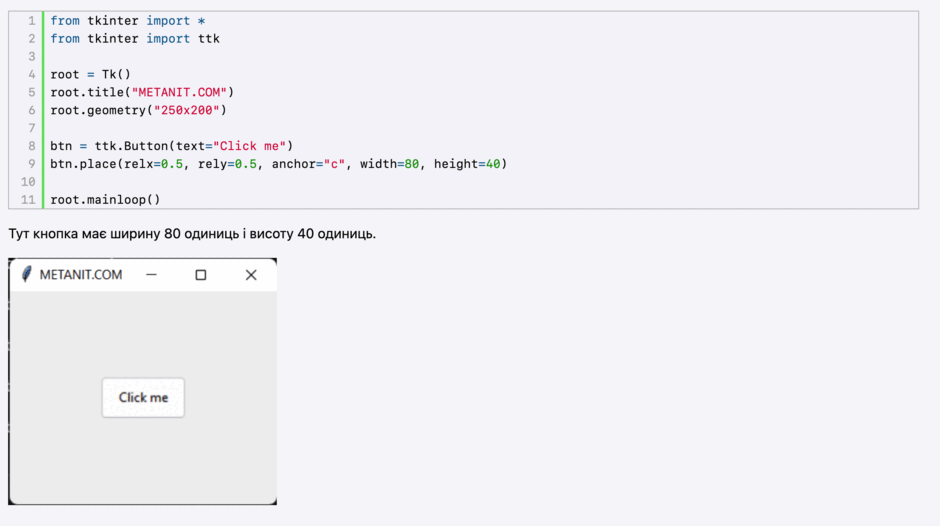940x526 pixels.
Task: Maximize the METANIT.COM window
Action: pos(201,275)
